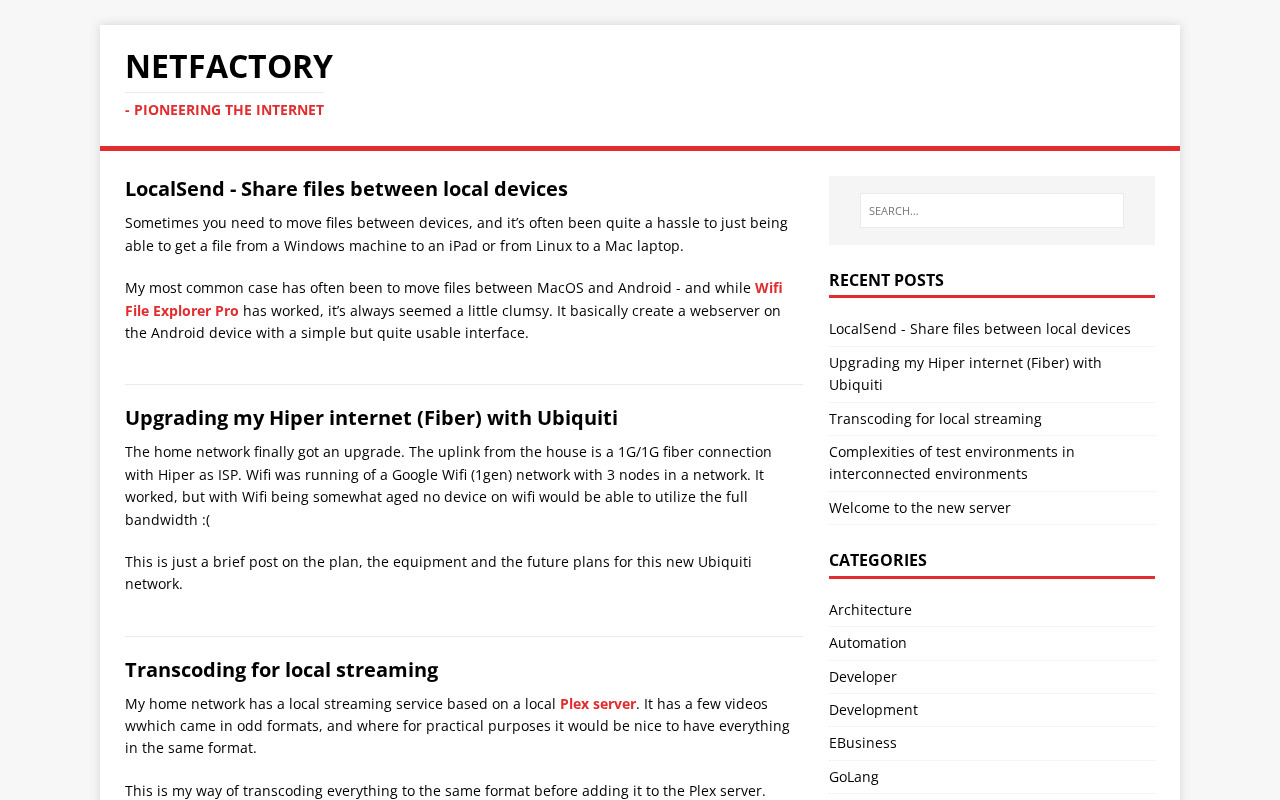Open the LocalSend post title heading
This screenshot has height=800, width=1280.
pyautogui.click(x=346, y=189)
